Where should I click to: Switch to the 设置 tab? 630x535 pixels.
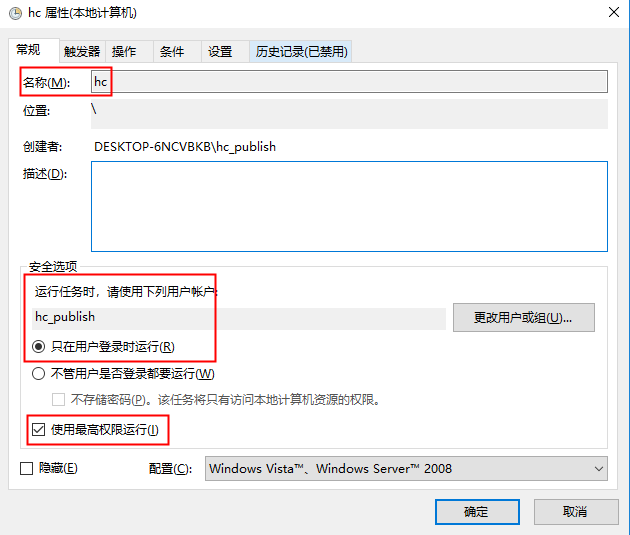coord(220,52)
